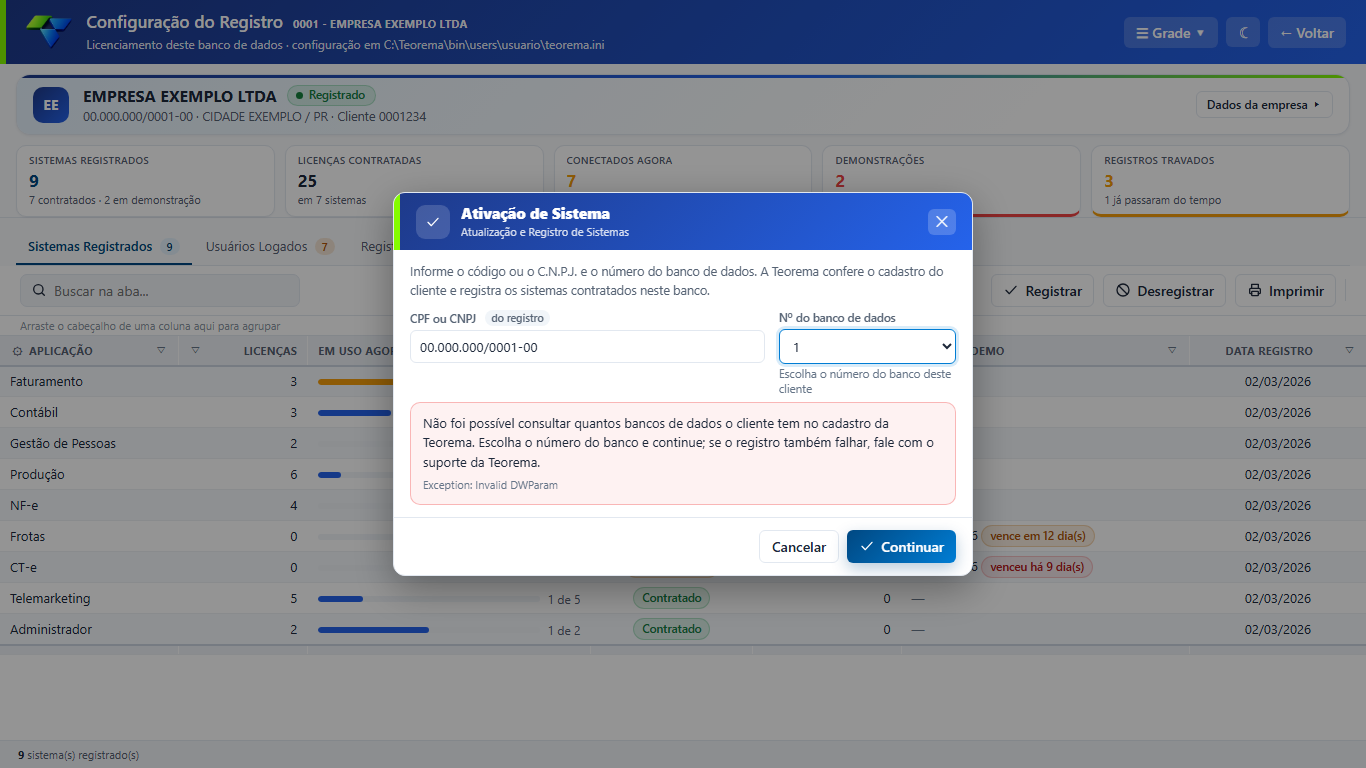Click the Buscar na aba search field

tap(160, 291)
